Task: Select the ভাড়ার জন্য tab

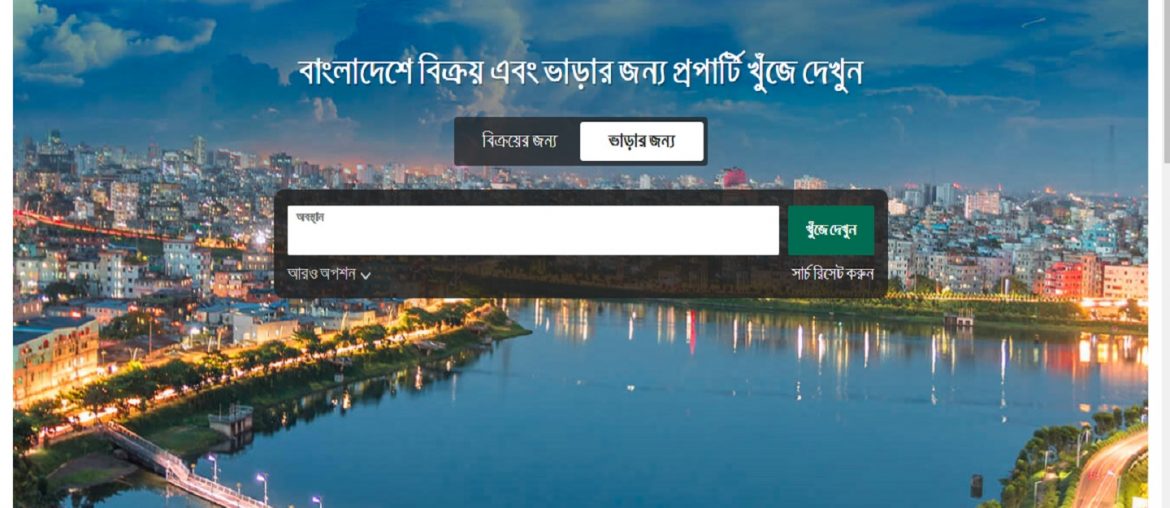Action: pos(642,141)
